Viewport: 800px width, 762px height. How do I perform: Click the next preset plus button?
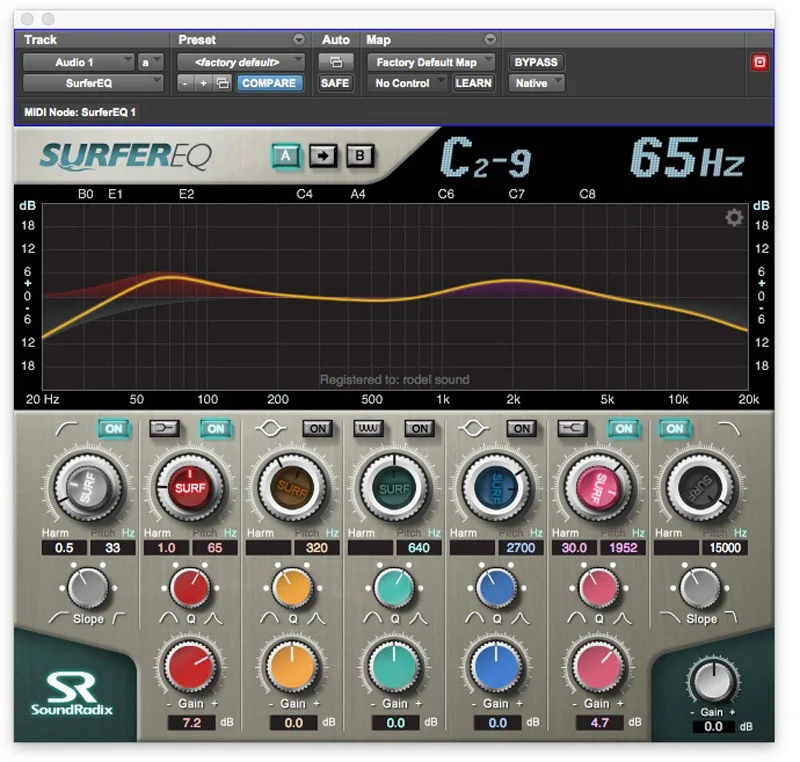(203, 83)
